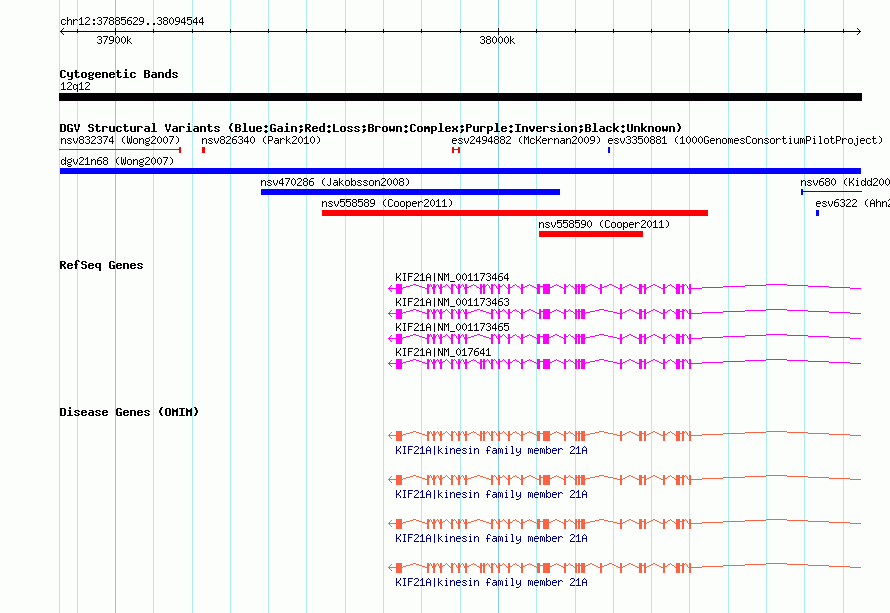
Task: Select KIF21A|NM_017641 transcript label
Action: [443, 352]
